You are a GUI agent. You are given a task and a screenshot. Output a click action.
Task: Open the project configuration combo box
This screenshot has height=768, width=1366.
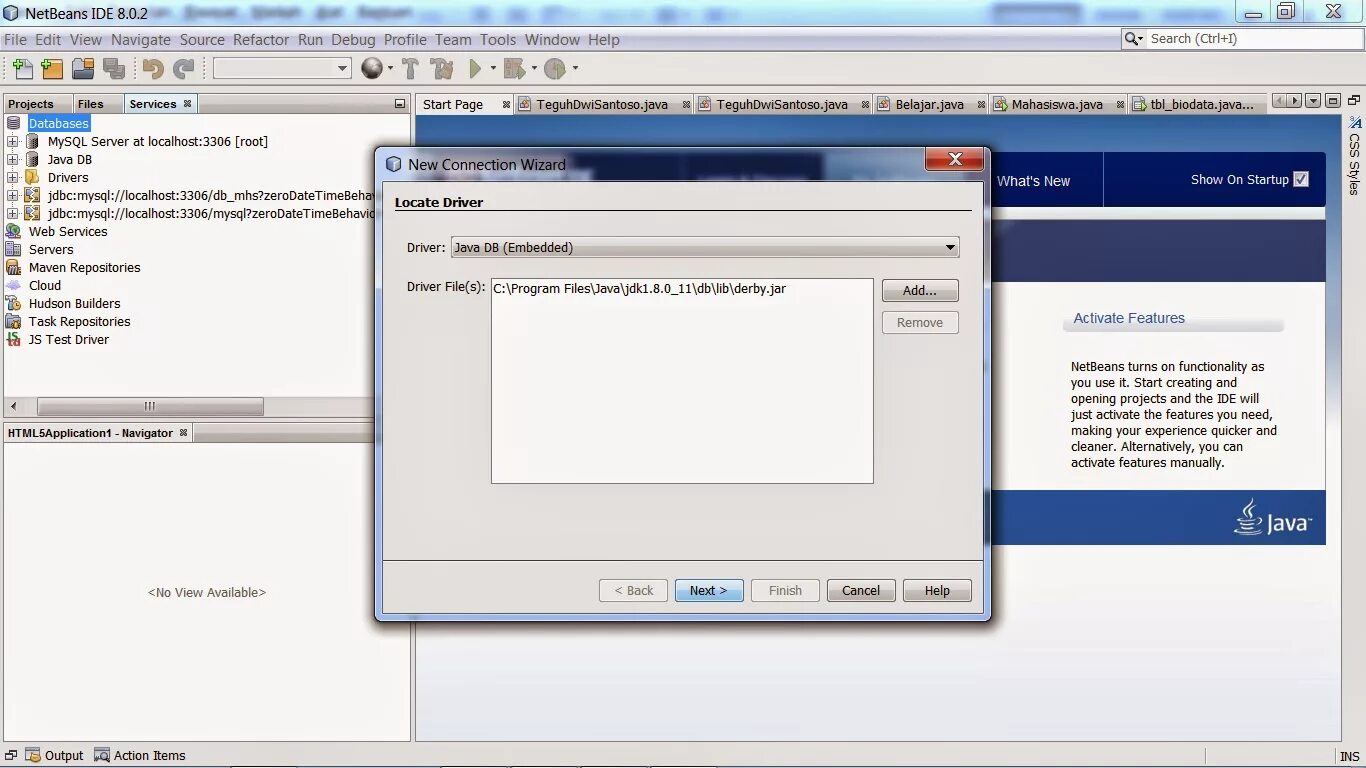pyautogui.click(x=282, y=68)
